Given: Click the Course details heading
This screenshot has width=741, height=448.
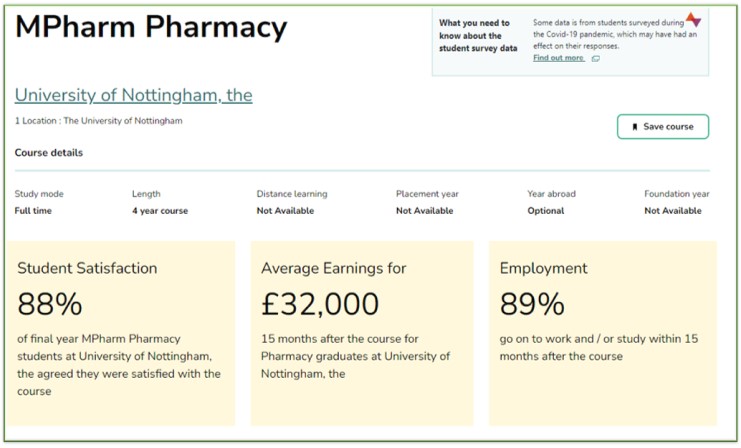Looking at the screenshot, I should click(49, 153).
